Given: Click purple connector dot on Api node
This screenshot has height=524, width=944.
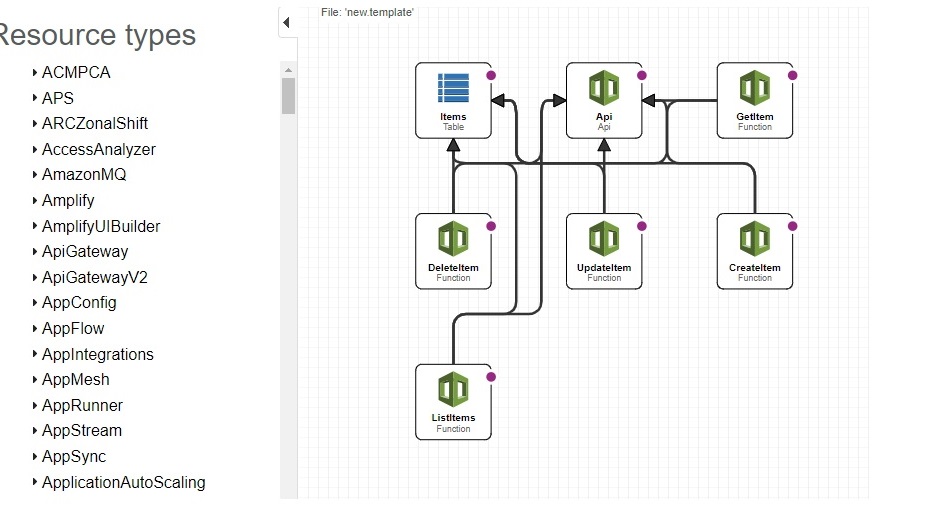Looking at the screenshot, I should point(642,75).
